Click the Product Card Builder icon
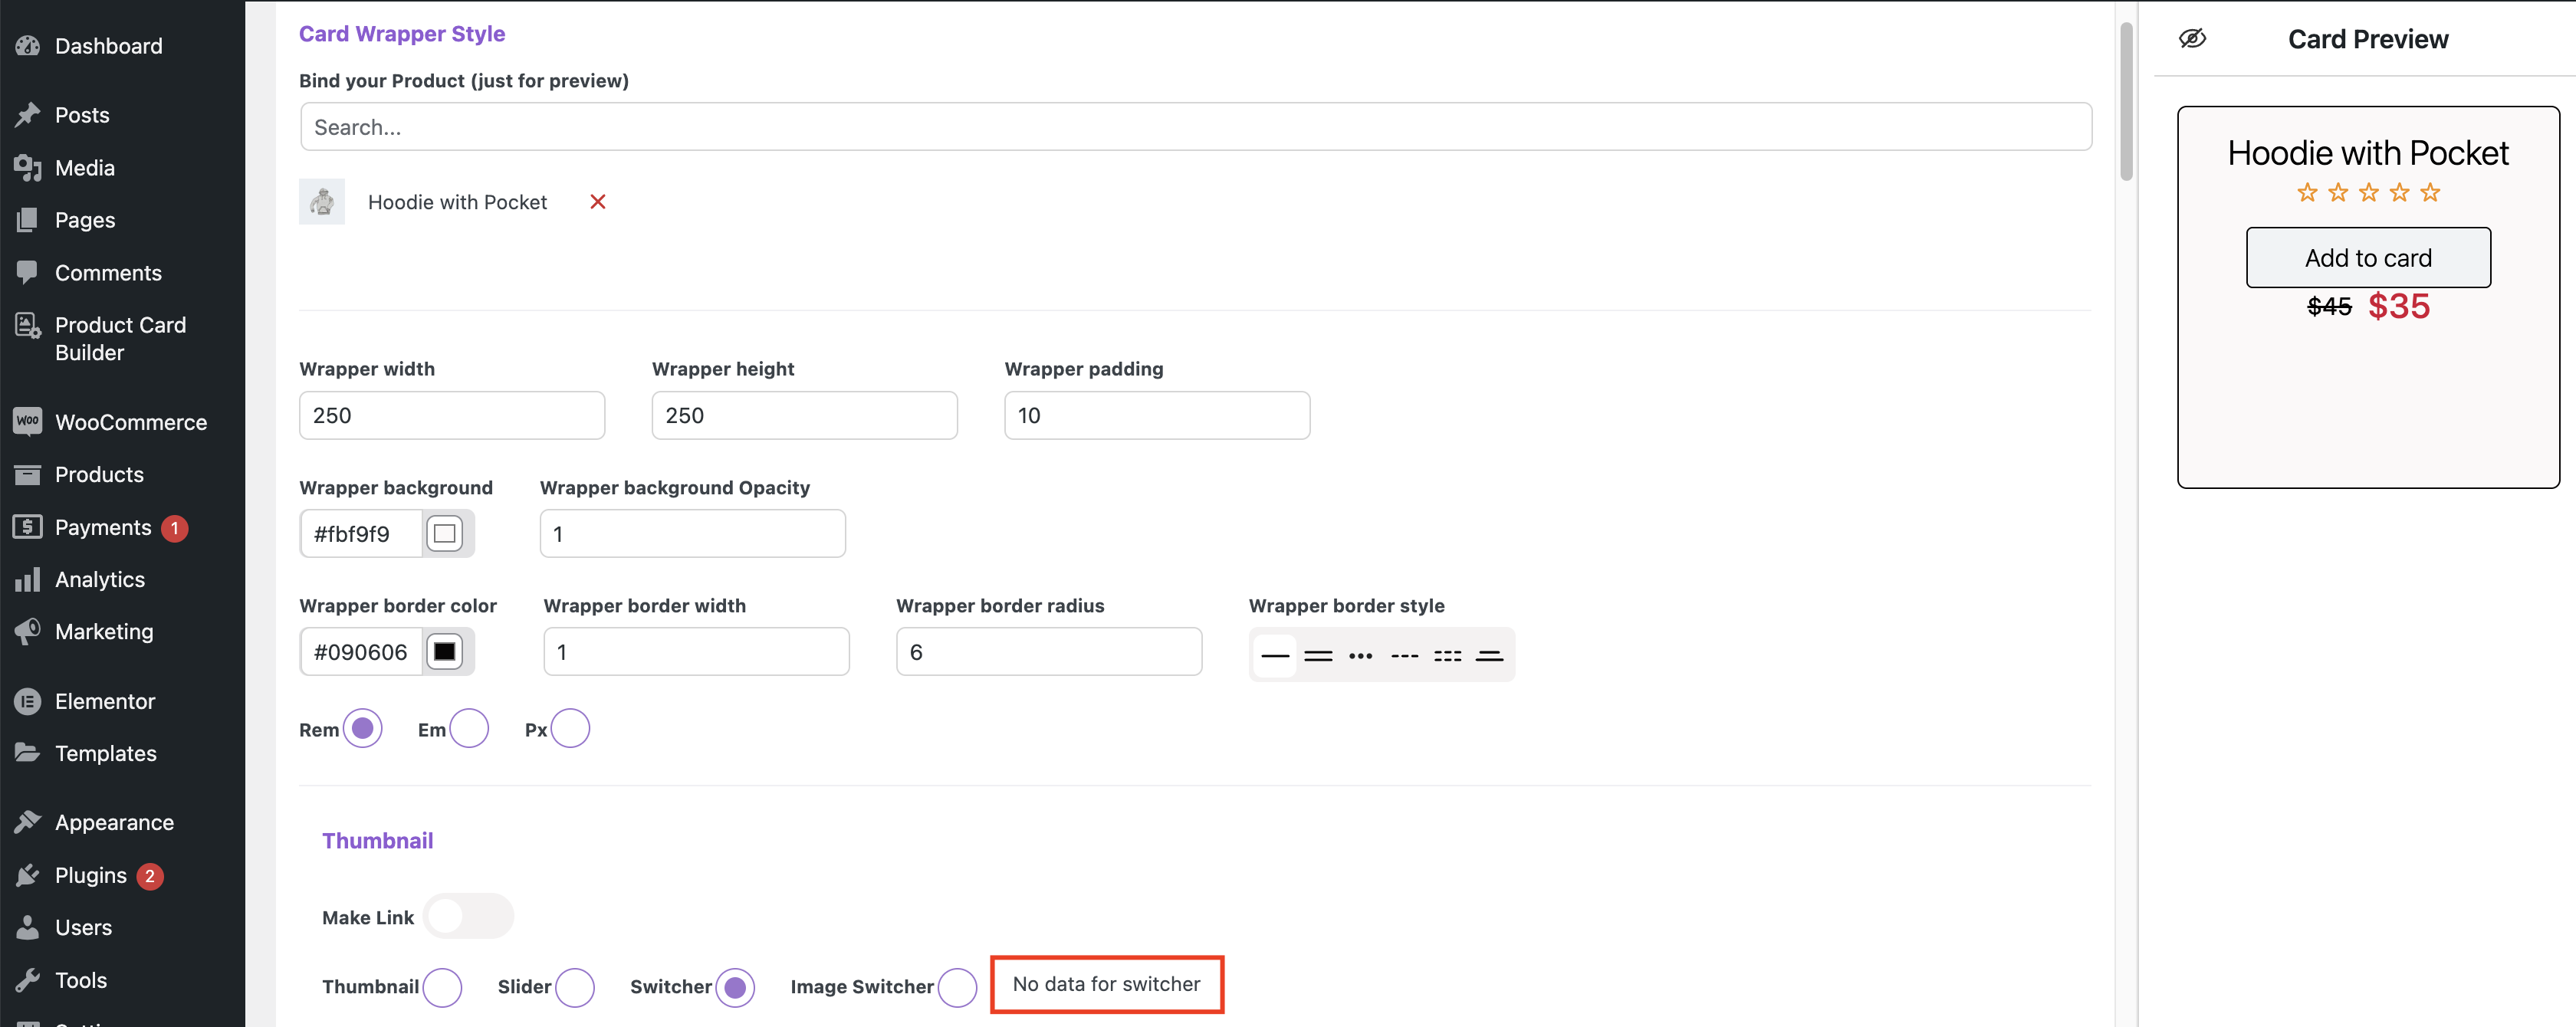The width and height of the screenshot is (2576, 1027). click(x=28, y=325)
